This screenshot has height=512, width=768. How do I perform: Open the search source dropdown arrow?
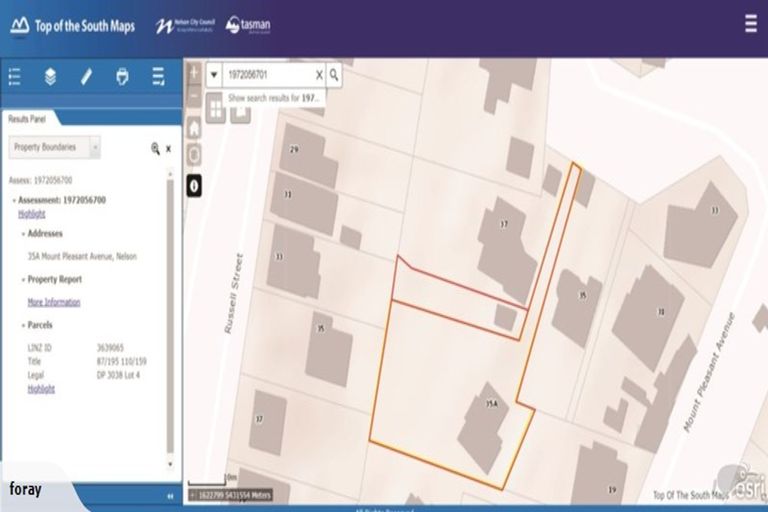click(214, 75)
